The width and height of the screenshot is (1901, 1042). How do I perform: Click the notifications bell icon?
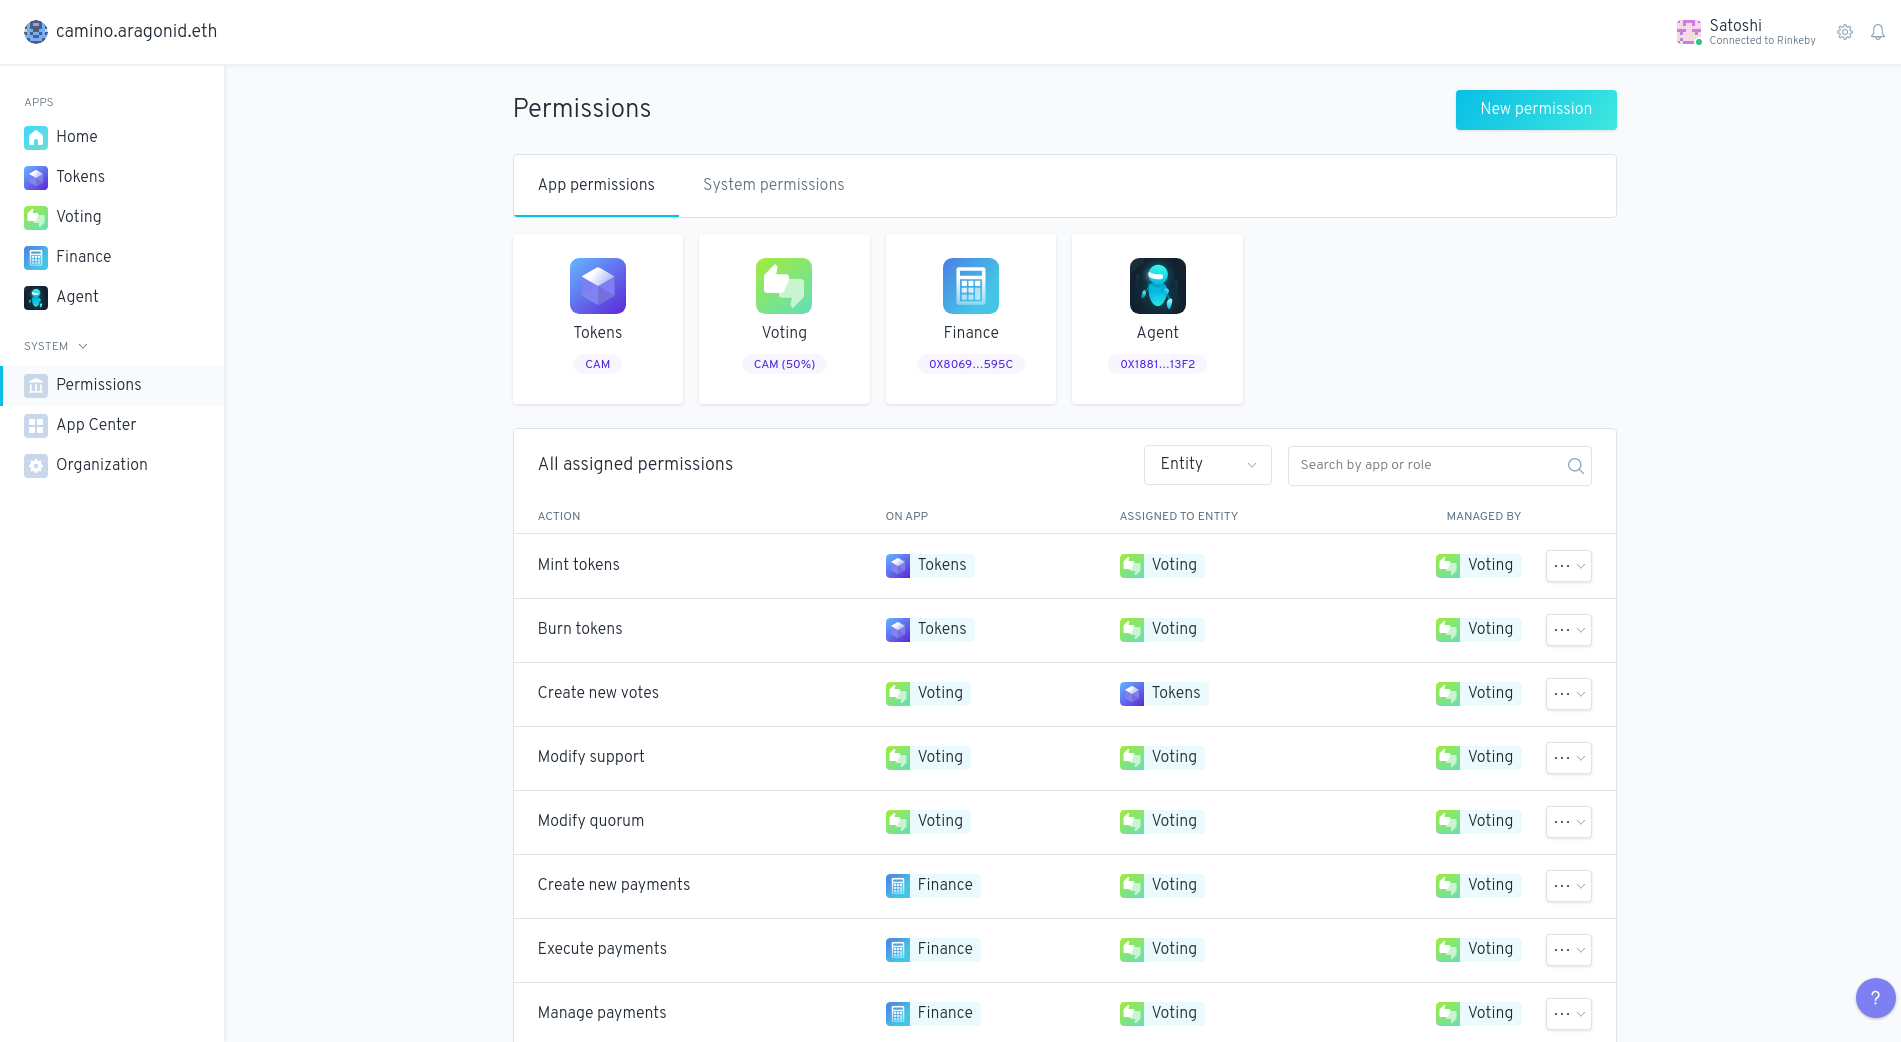1878,32
